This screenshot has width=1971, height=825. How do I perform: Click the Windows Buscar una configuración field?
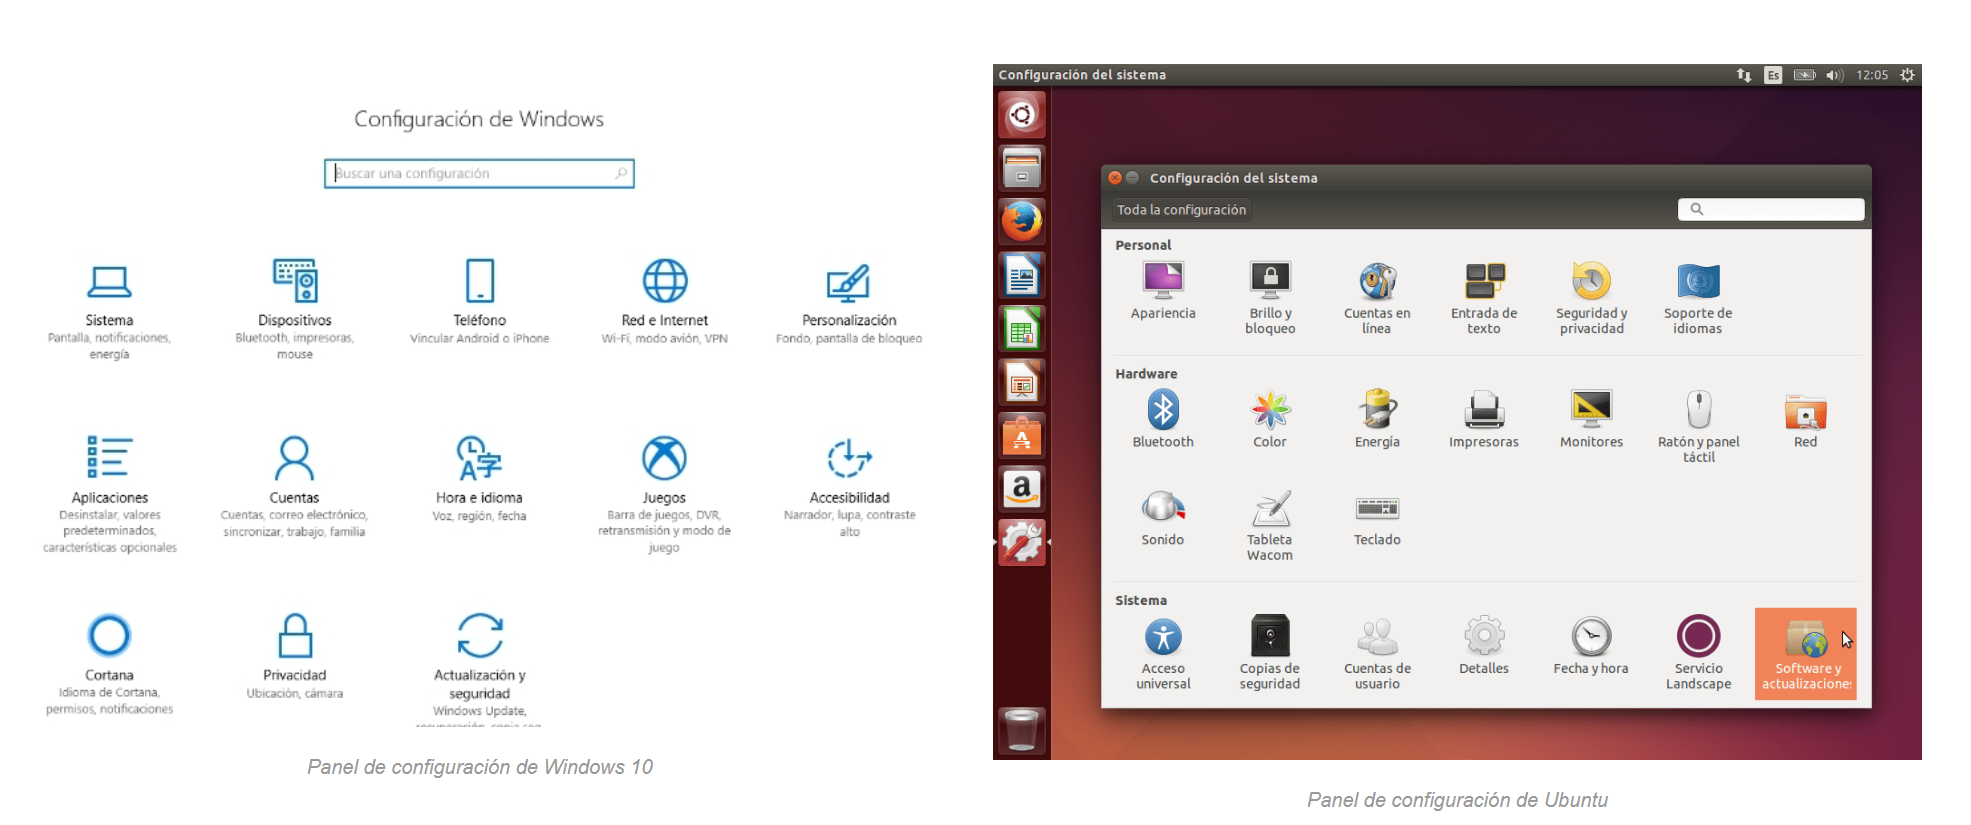(x=478, y=174)
